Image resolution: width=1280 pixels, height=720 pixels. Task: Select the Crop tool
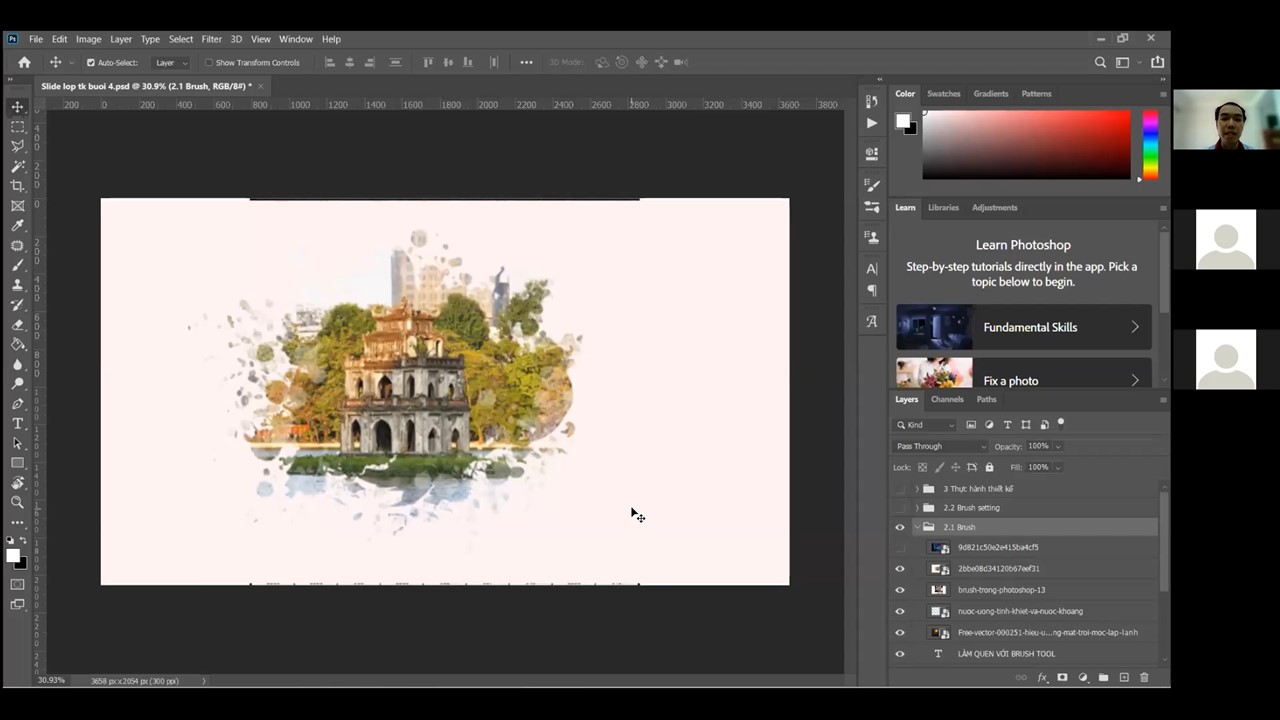[x=18, y=186]
